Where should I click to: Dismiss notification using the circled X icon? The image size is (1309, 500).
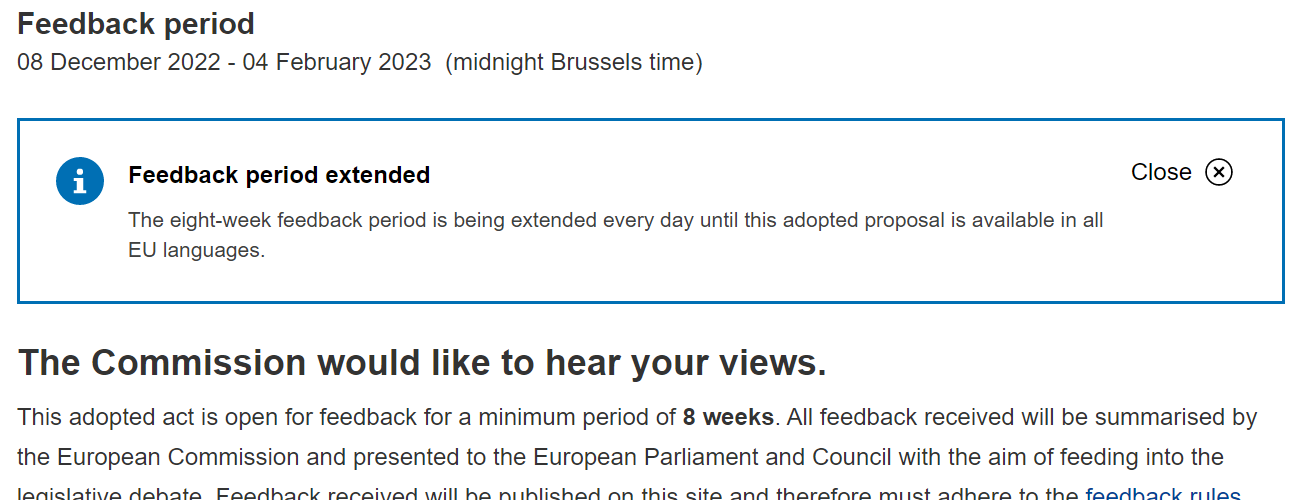pos(1218,172)
